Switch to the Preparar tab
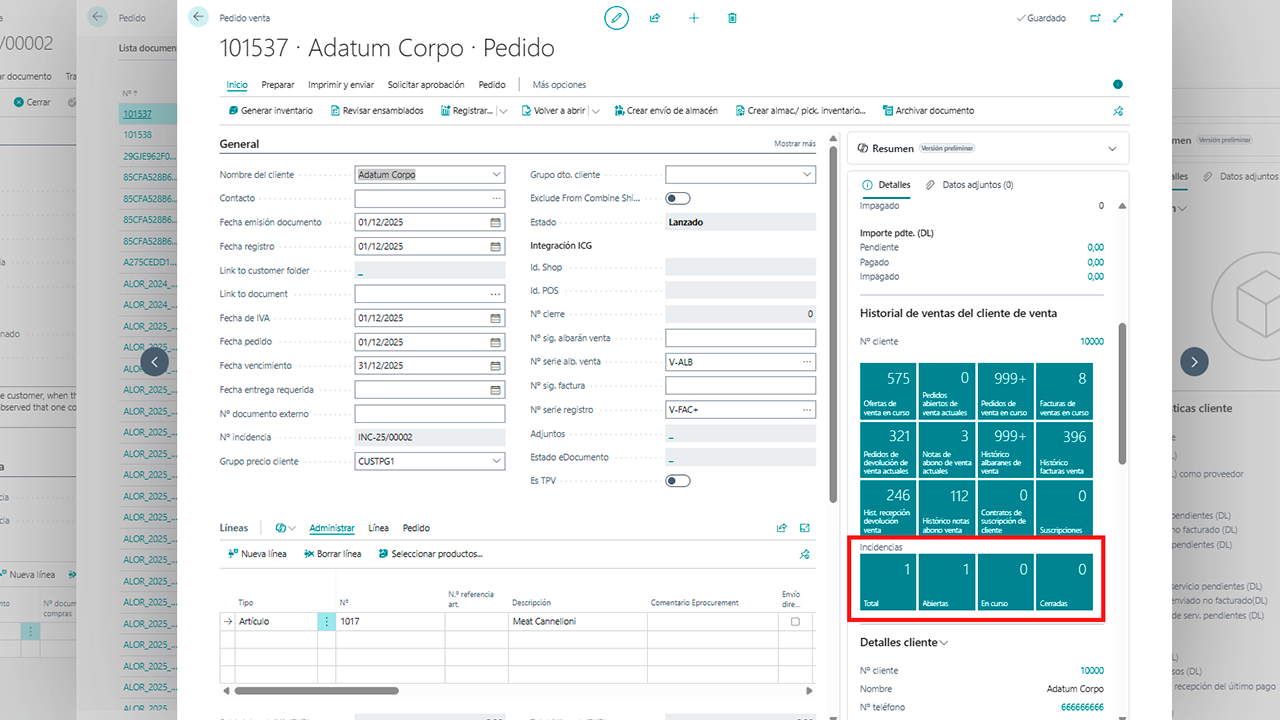1280x720 pixels. [x=278, y=85]
